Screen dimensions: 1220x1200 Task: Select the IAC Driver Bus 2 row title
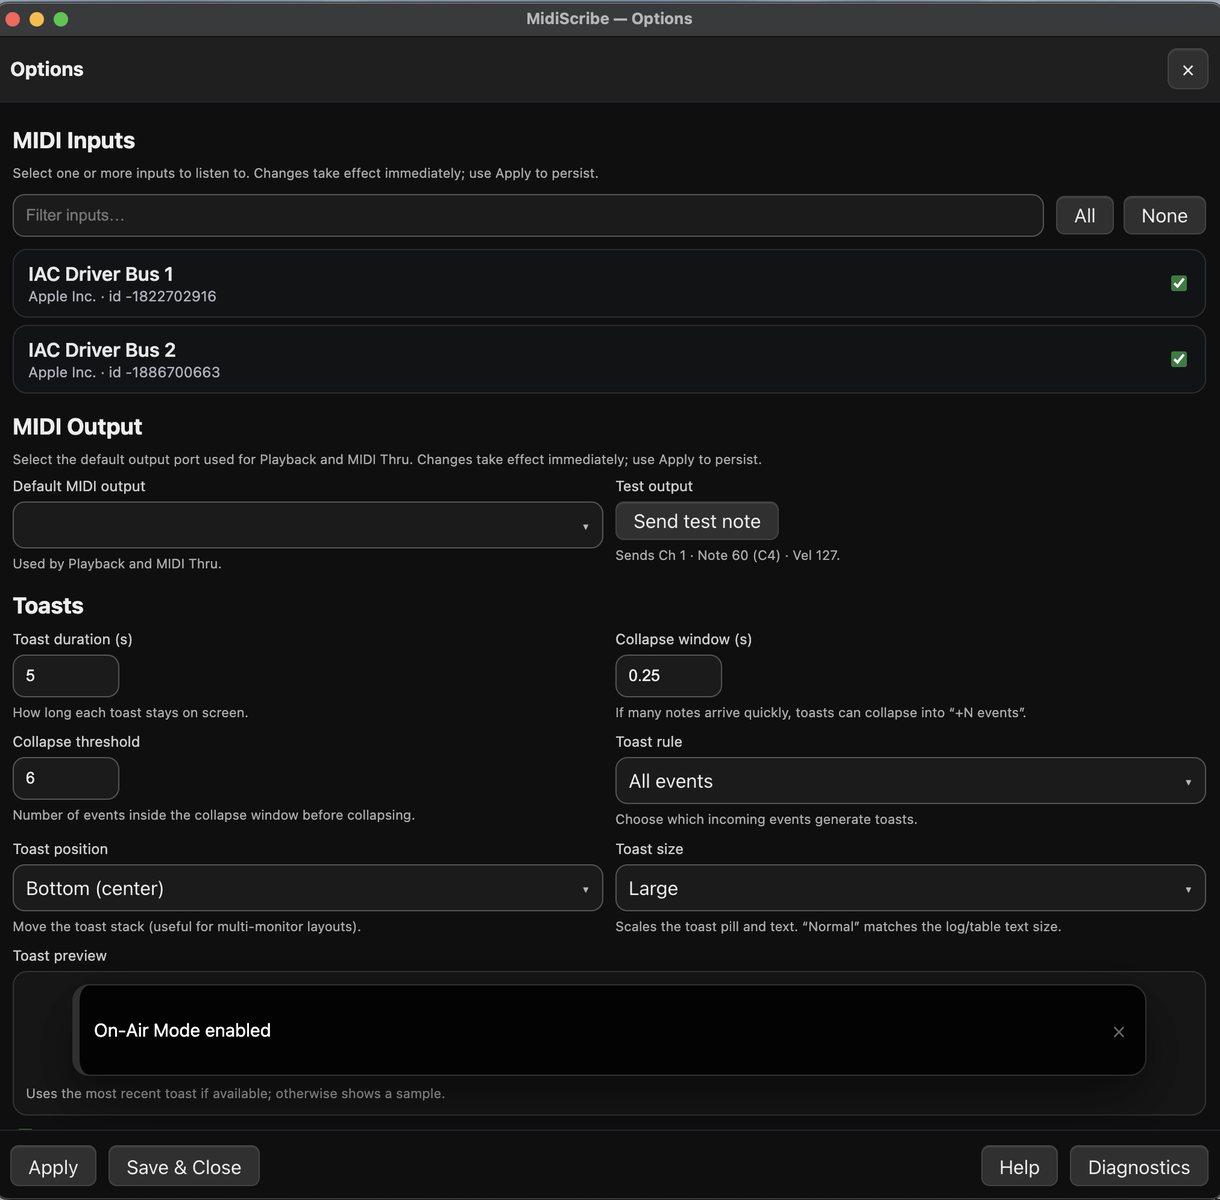102,350
